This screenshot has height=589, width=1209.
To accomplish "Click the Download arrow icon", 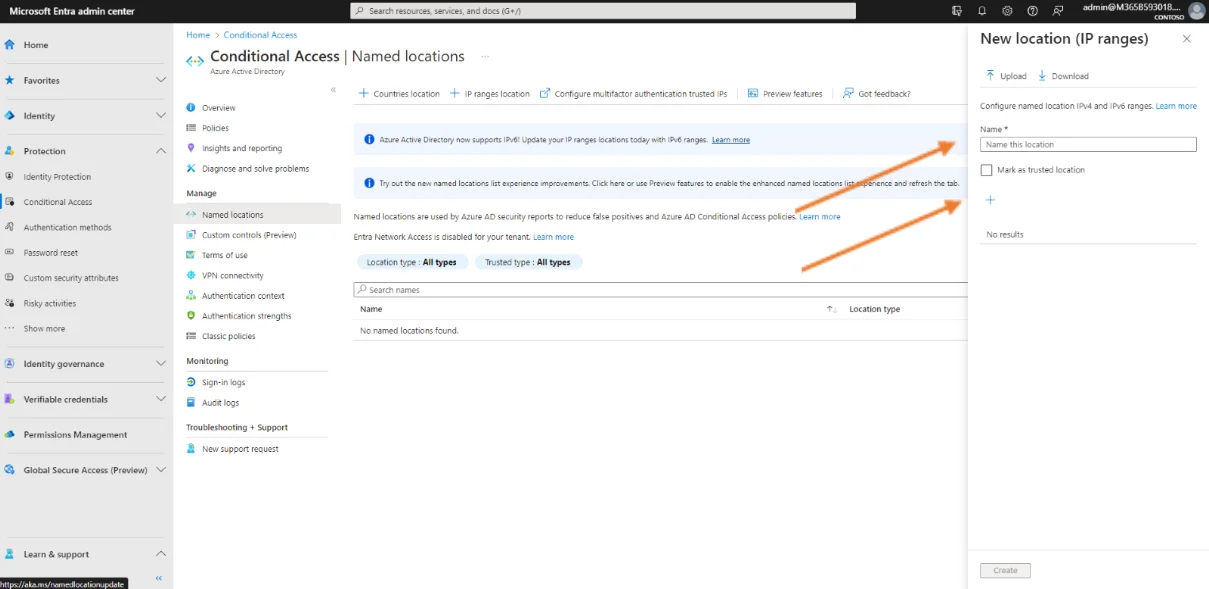I will [1042, 76].
